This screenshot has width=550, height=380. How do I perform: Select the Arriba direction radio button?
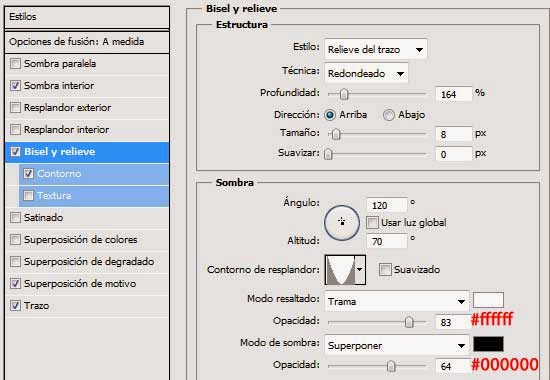[x=330, y=115]
